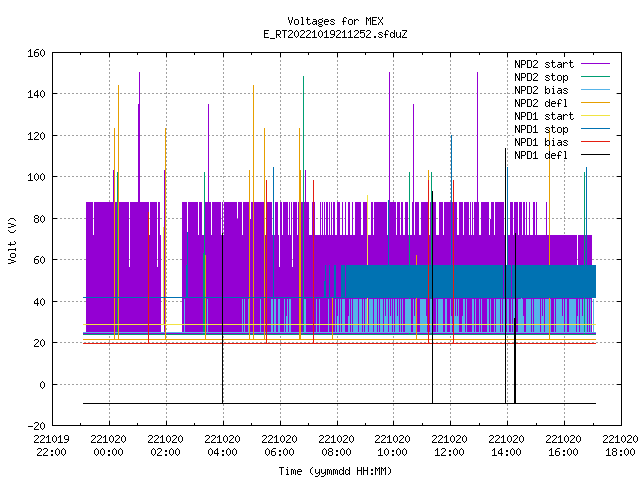
Task: Click the NPD1 stop legend label
Action: click(541, 129)
